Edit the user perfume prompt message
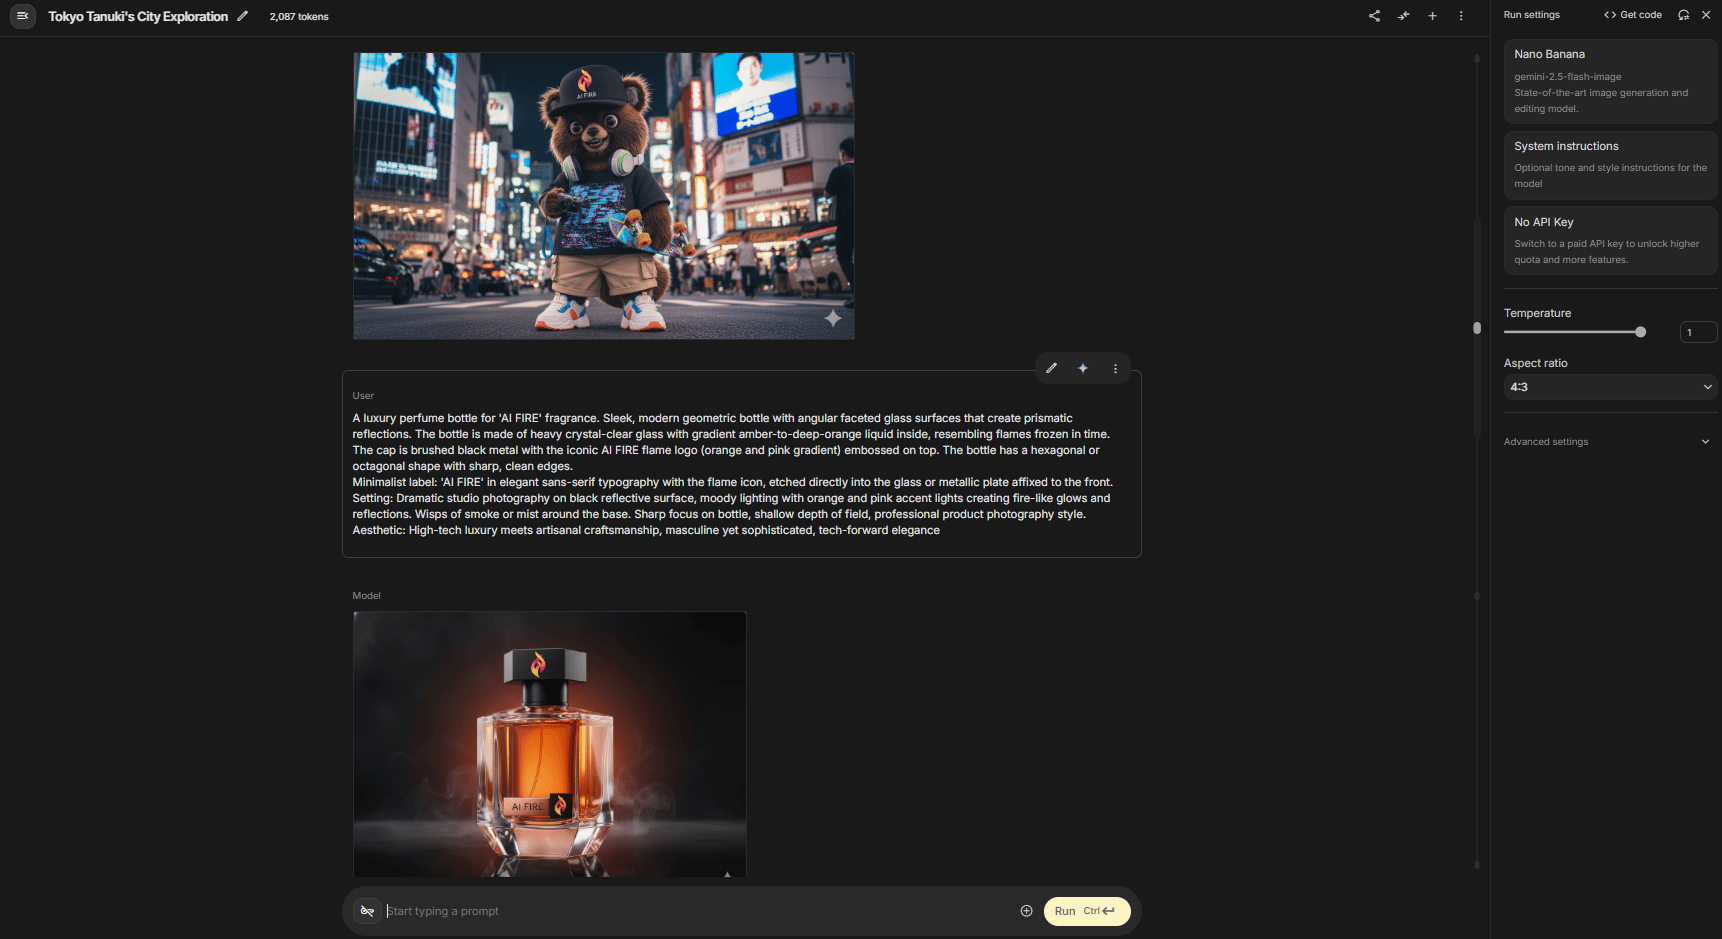Viewport: 1722px width, 939px height. [x=1051, y=368]
